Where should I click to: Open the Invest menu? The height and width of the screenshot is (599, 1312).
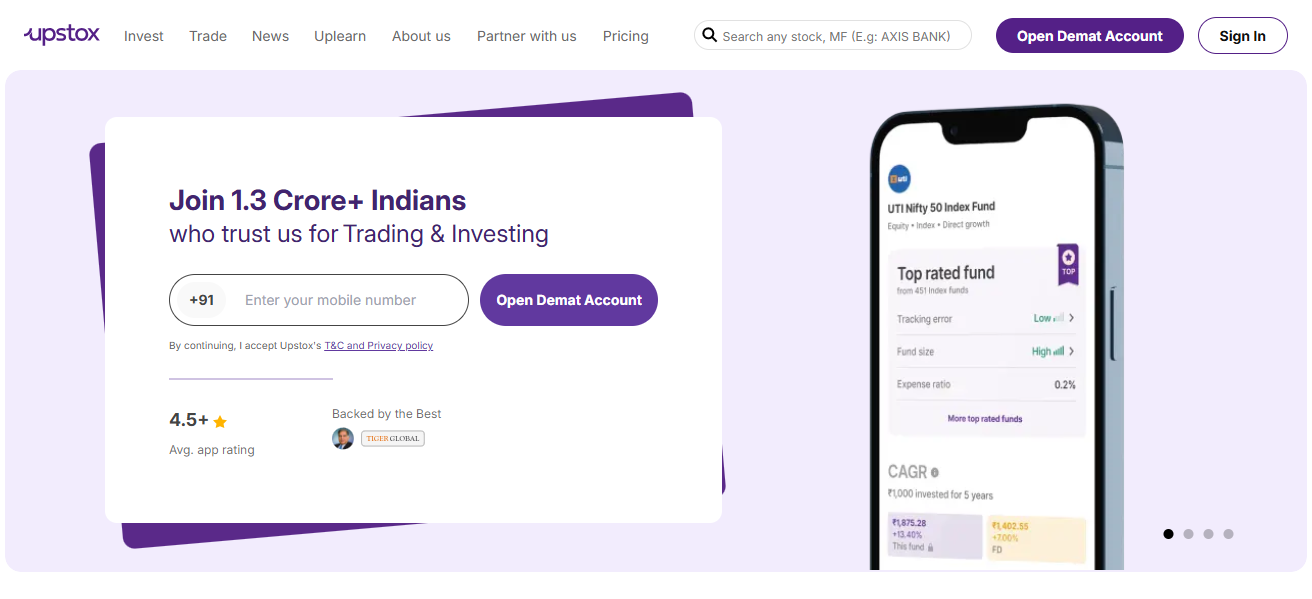point(144,36)
